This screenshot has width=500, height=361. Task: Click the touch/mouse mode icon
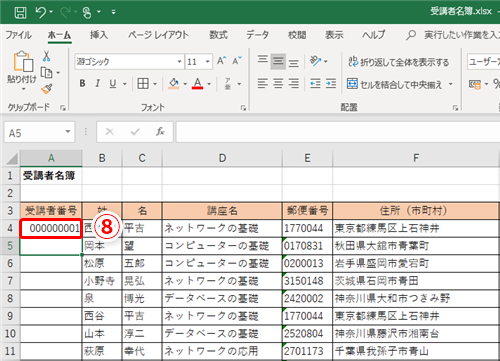coord(87,12)
